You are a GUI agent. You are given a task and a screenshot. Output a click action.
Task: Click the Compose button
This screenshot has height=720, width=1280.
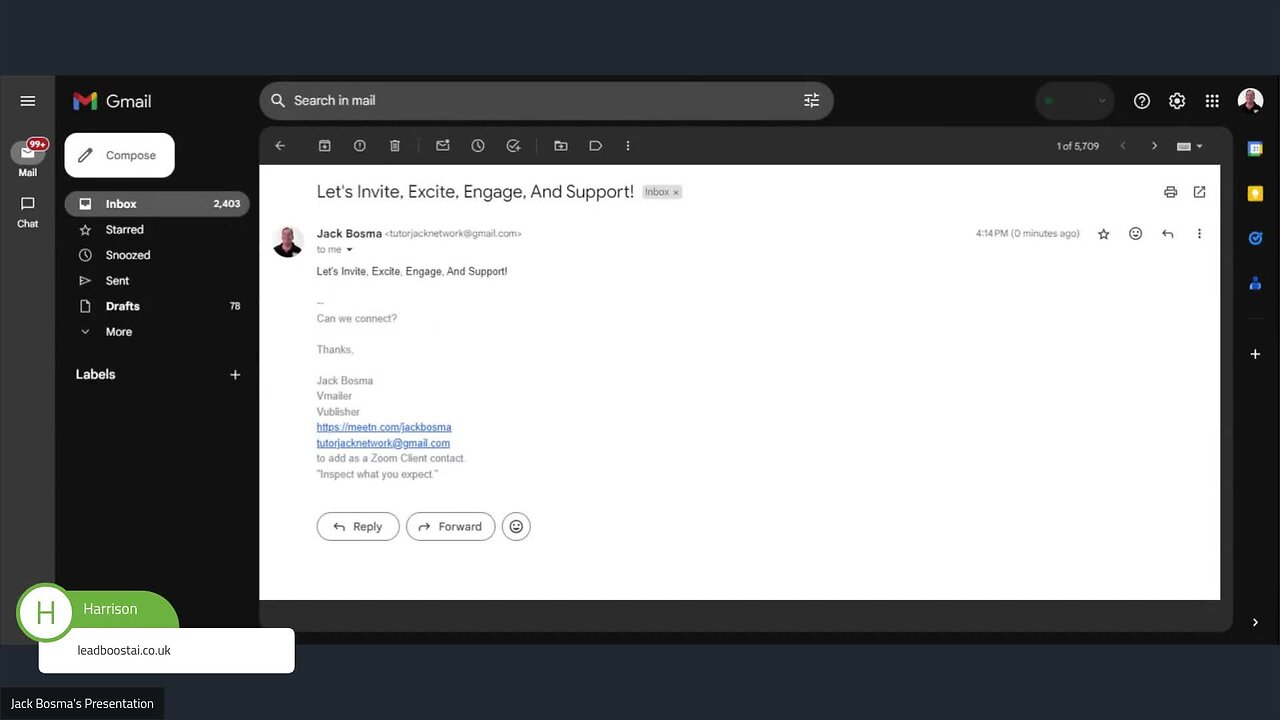[x=119, y=155]
